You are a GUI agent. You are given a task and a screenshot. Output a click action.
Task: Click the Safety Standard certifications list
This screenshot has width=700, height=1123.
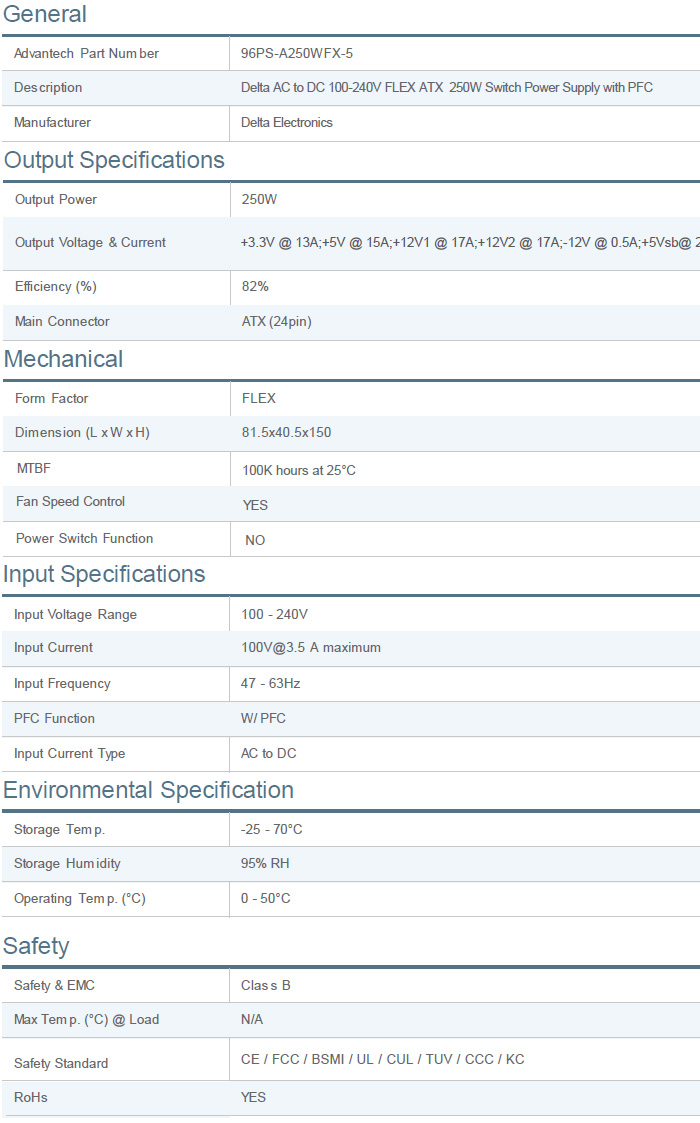click(x=382, y=1059)
